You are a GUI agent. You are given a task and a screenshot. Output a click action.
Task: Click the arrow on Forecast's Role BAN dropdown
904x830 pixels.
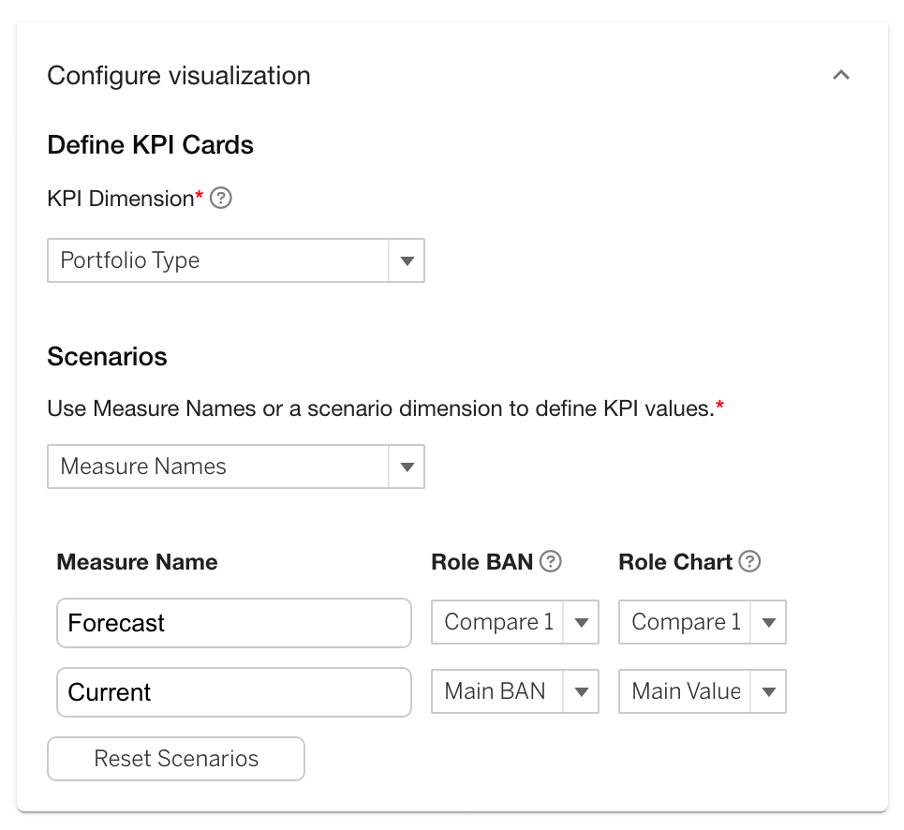pos(581,622)
